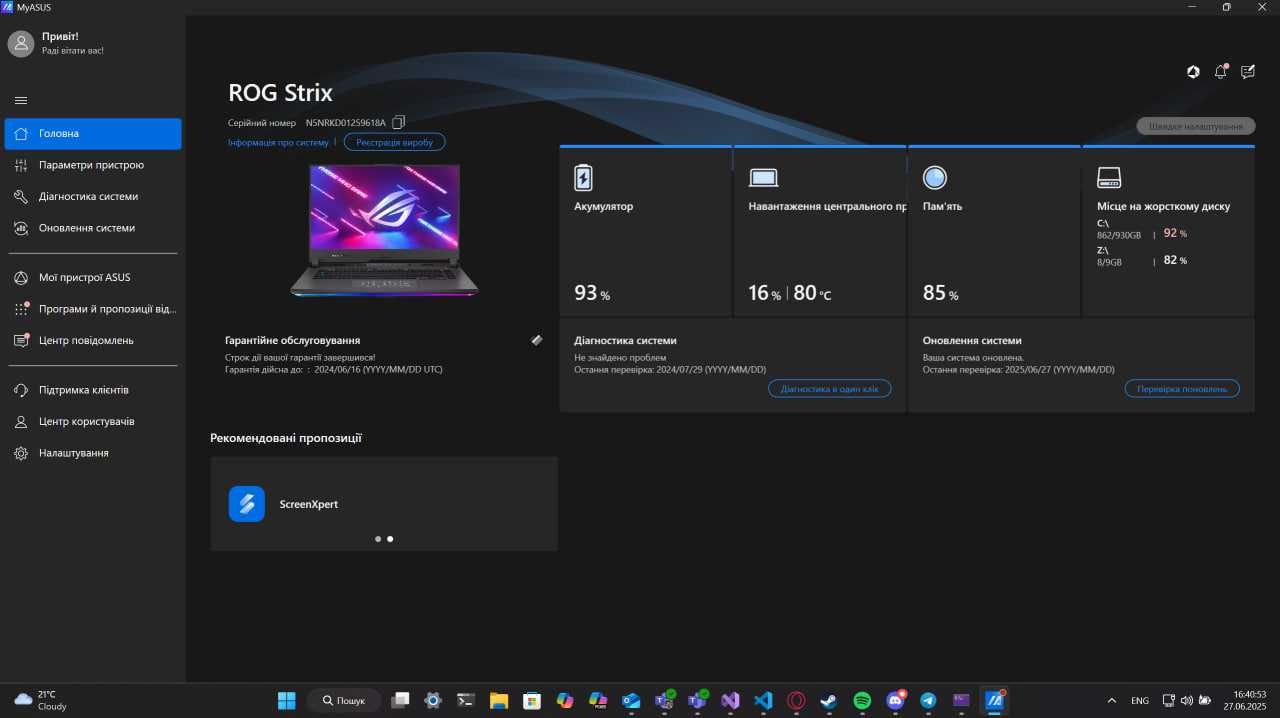The width and height of the screenshot is (1280, 718).
Task: Click the Гарантійне обслуговування heading
Action: pos(293,341)
